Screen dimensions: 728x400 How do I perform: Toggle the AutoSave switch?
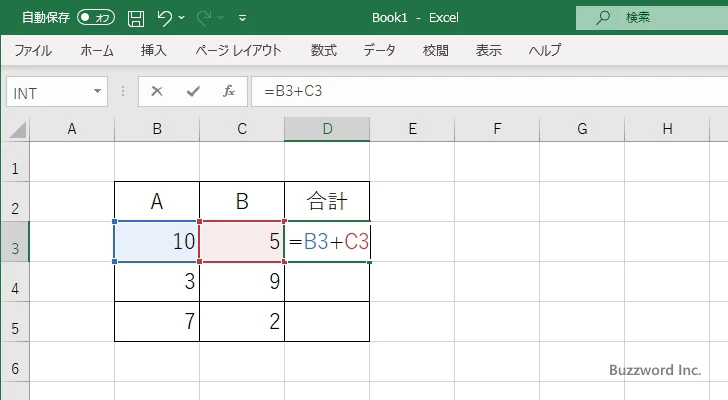click(96, 18)
